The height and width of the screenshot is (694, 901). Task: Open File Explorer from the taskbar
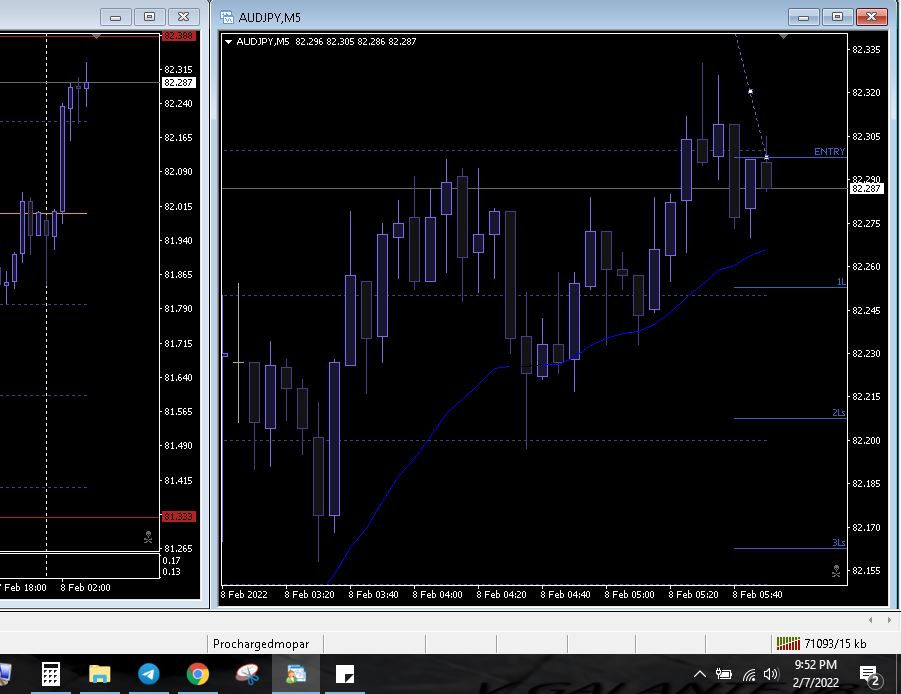click(x=99, y=674)
